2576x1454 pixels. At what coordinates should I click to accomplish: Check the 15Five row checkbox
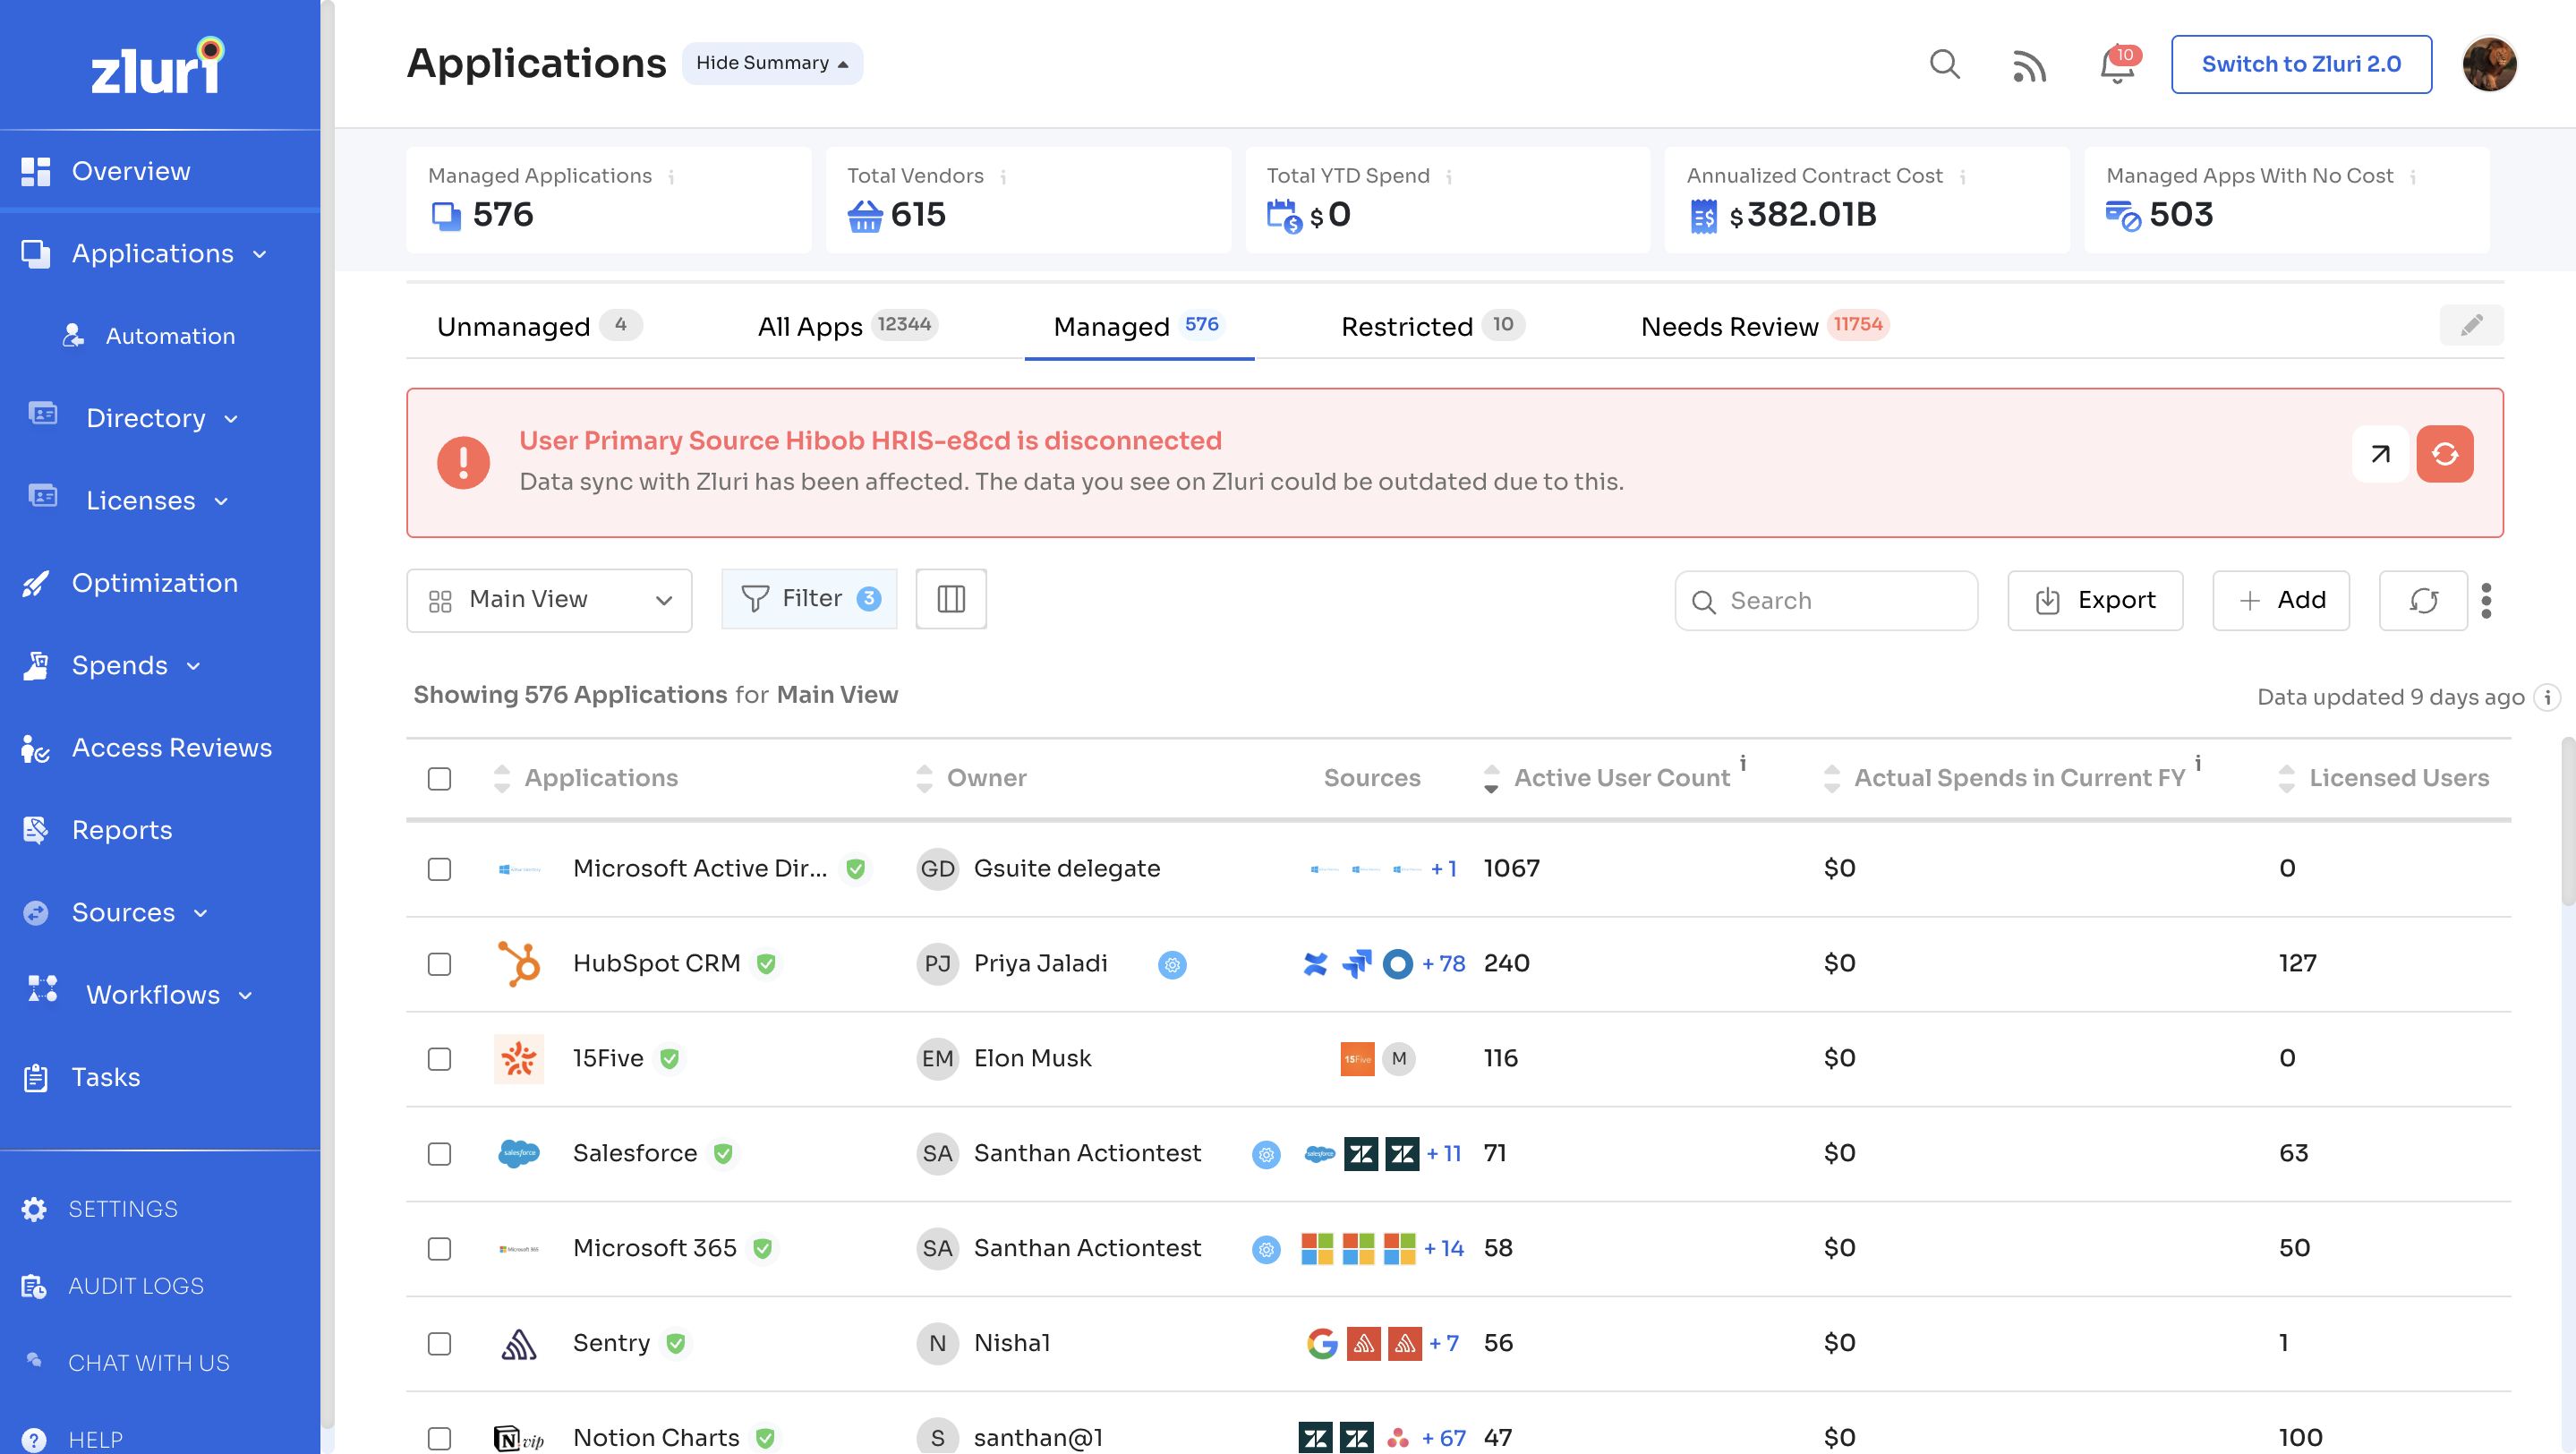click(439, 1059)
